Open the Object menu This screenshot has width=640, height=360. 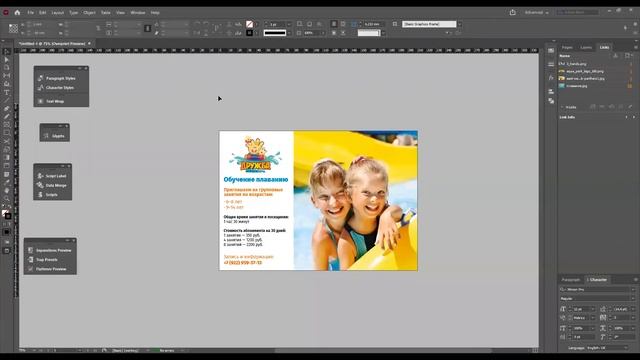point(89,13)
